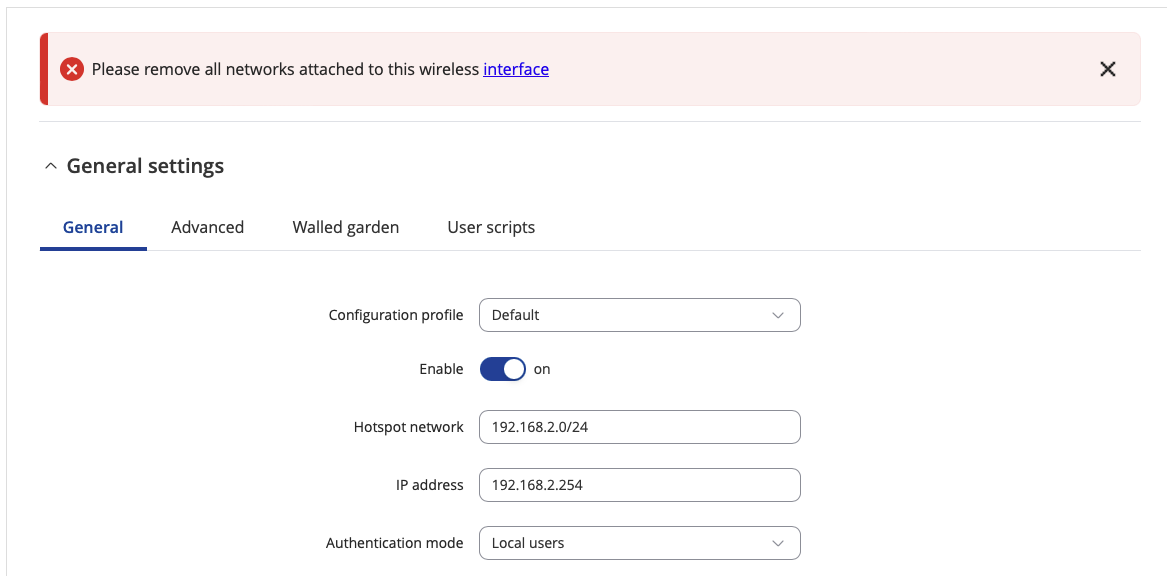Click the red error icon in the alert
1167x576 pixels.
pos(71,70)
